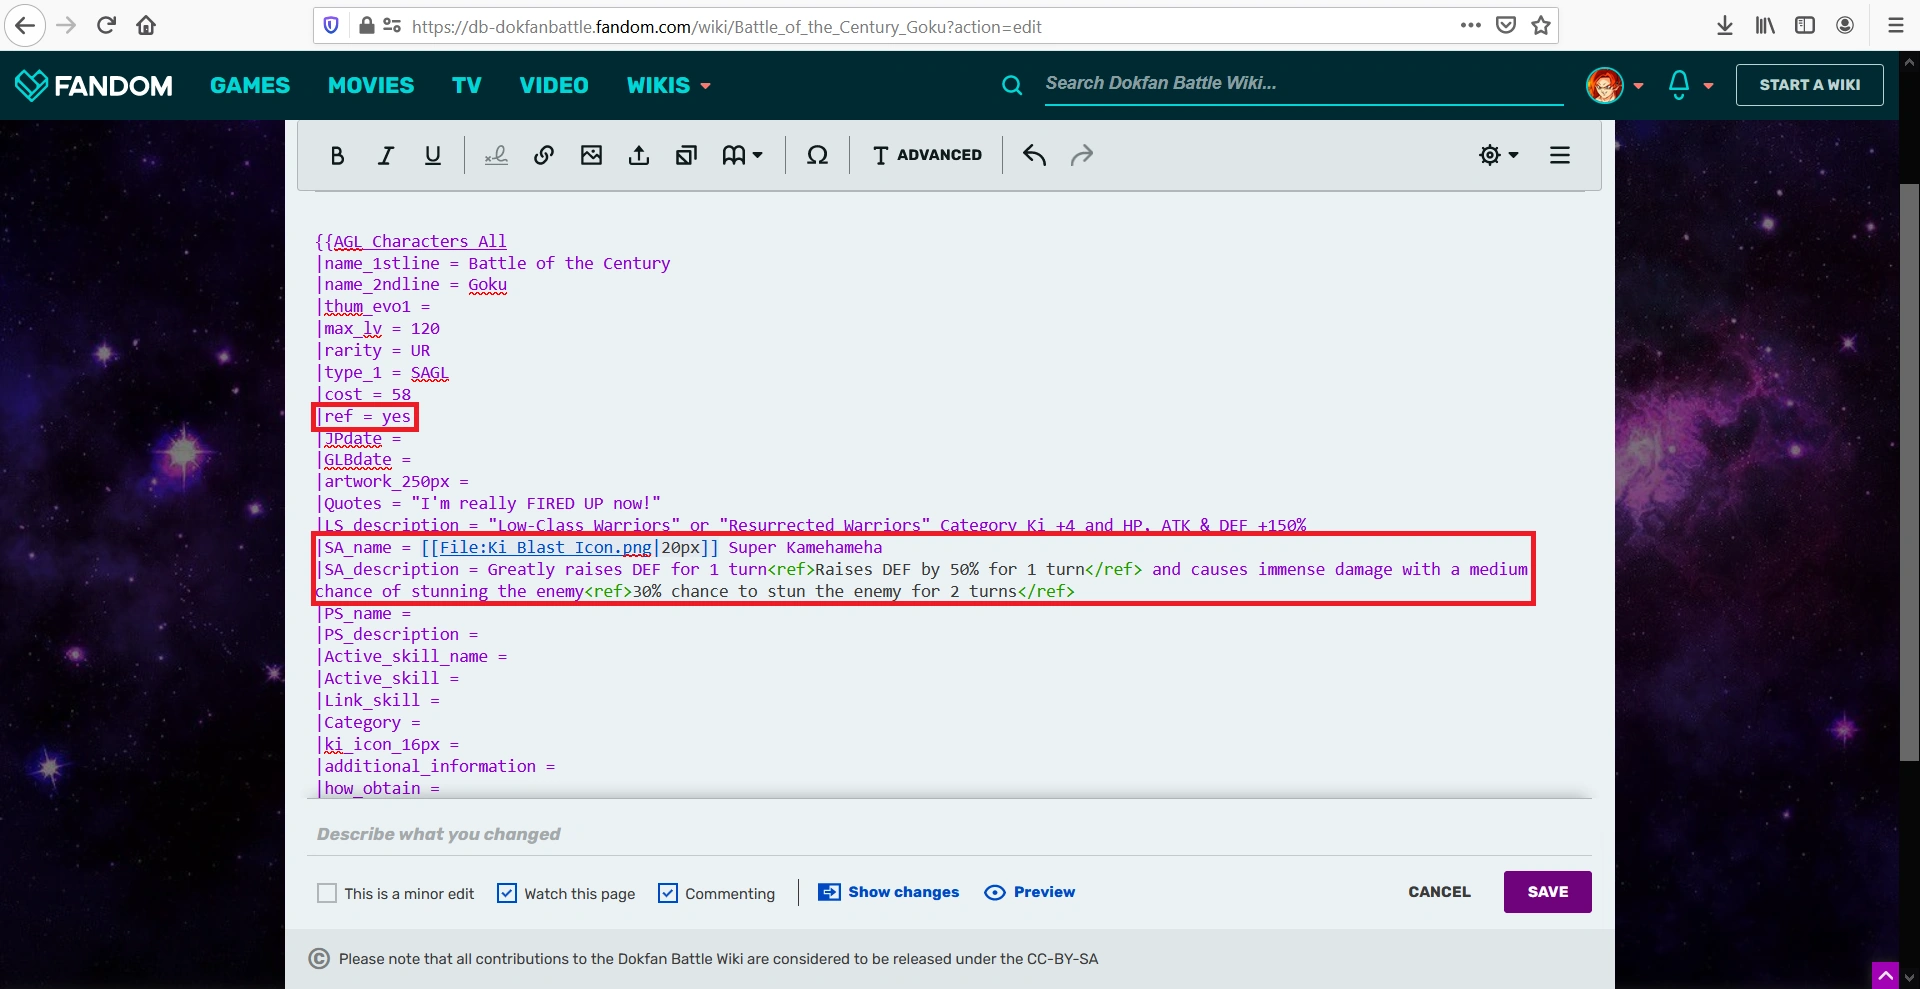
Task: Click the 'cost = 58' line
Action: click(x=364, y=395)
